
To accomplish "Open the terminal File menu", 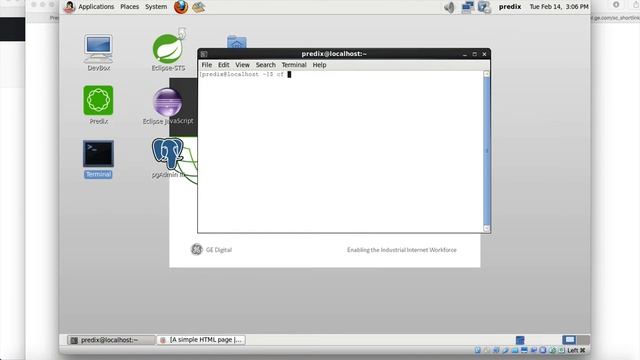I will (x=207, y=65).
